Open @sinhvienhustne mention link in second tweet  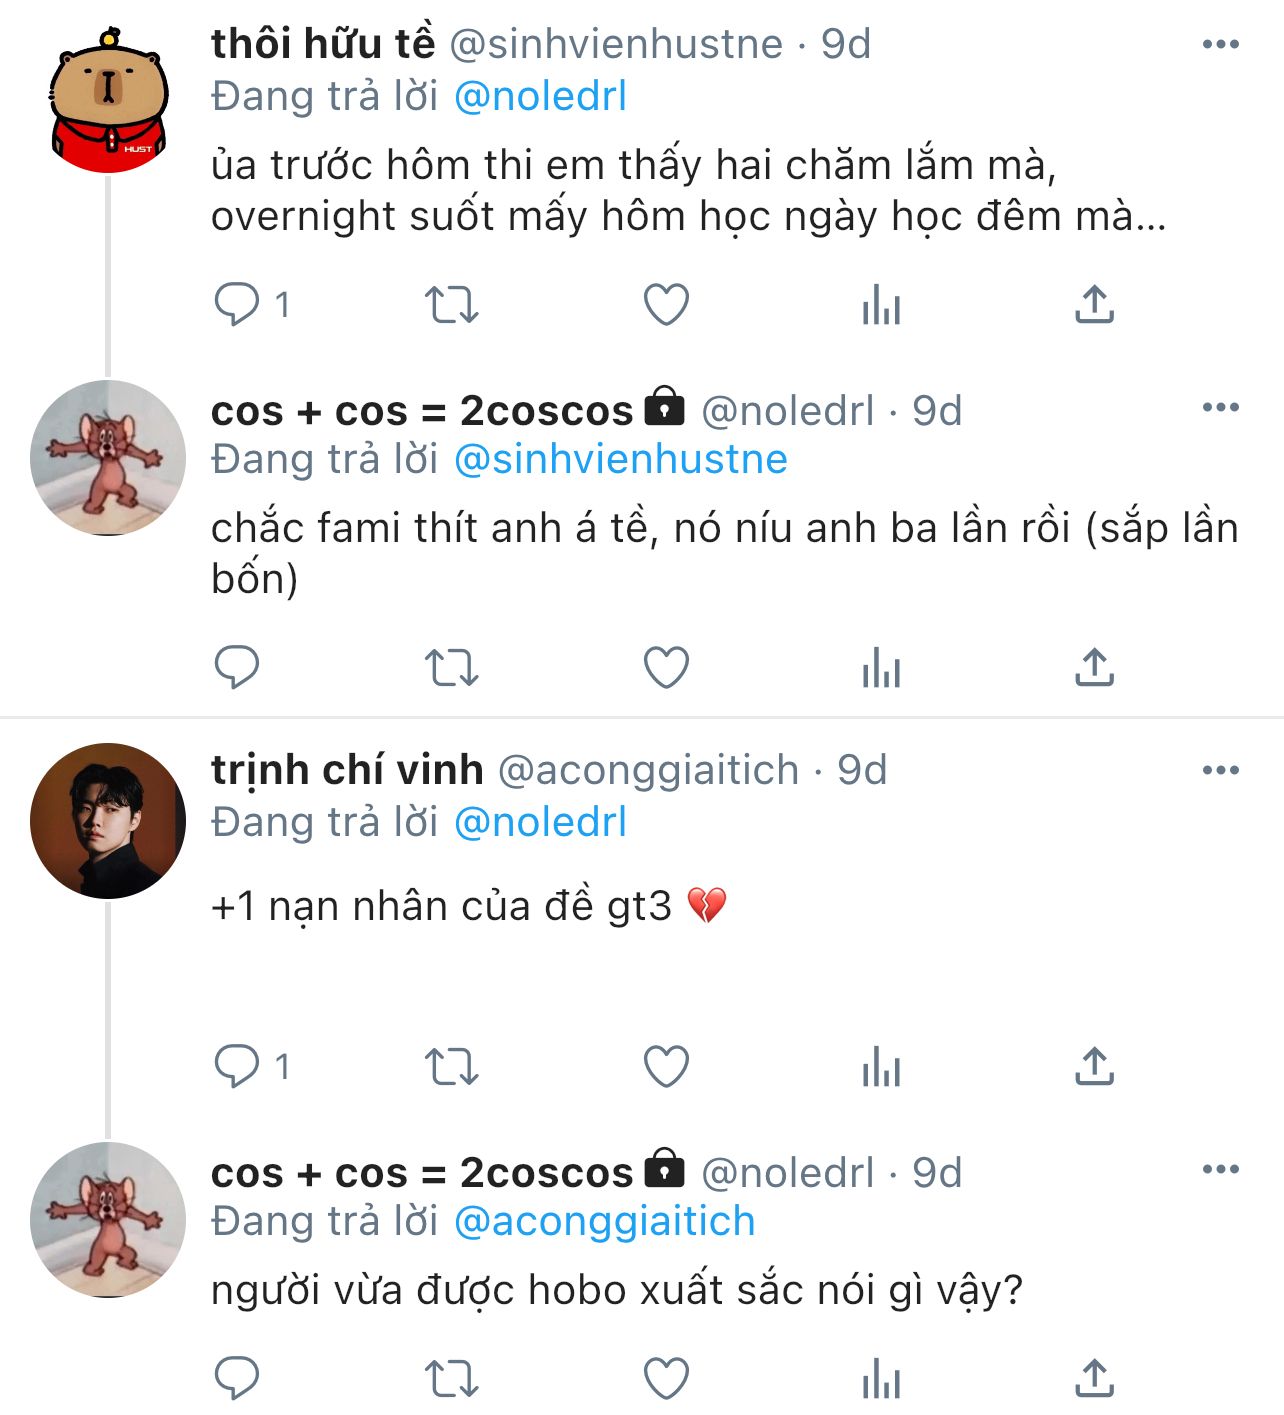coord(620,460)
